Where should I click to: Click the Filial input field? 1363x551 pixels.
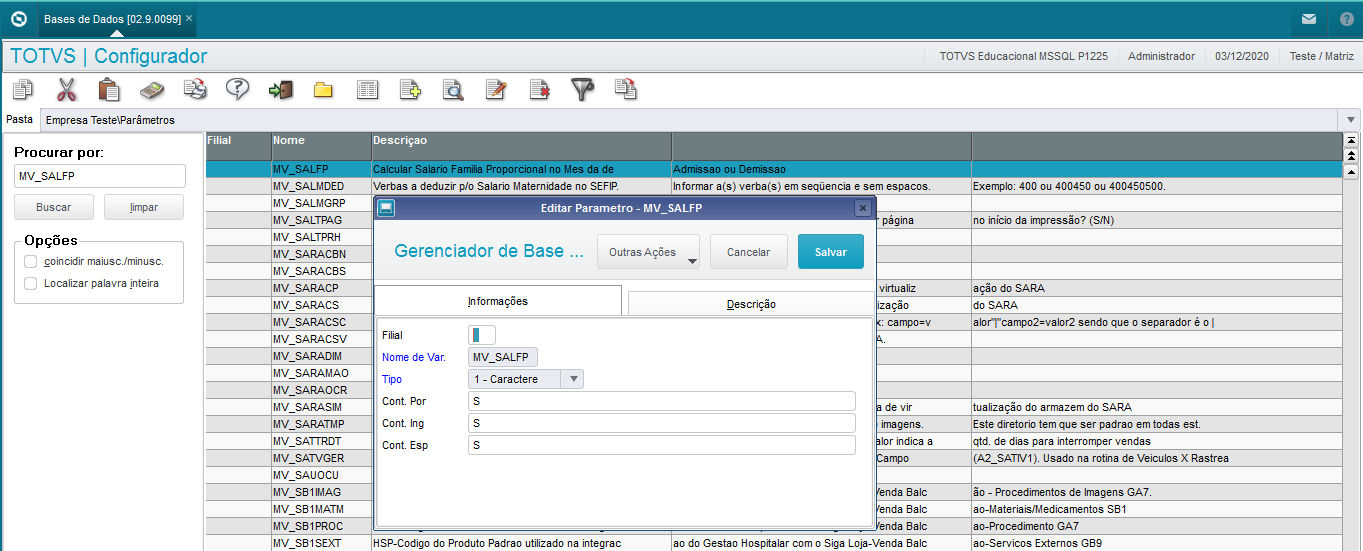(x=482, y=335)
